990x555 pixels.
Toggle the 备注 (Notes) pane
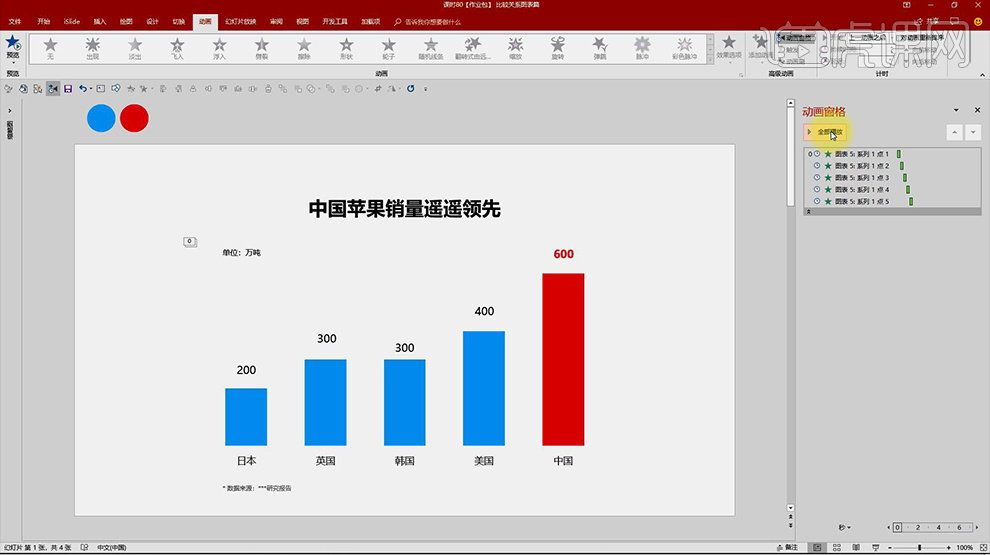point(788,548)
